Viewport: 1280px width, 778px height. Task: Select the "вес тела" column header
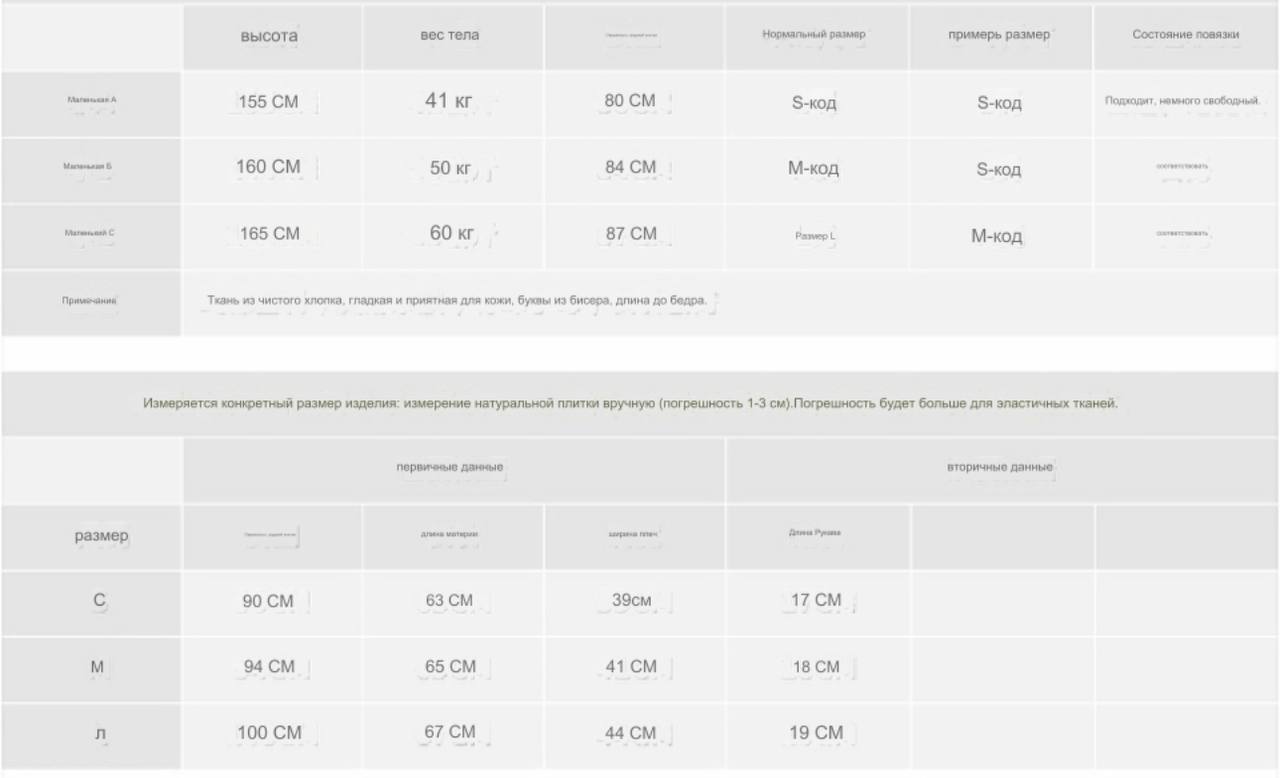[449, 35]
